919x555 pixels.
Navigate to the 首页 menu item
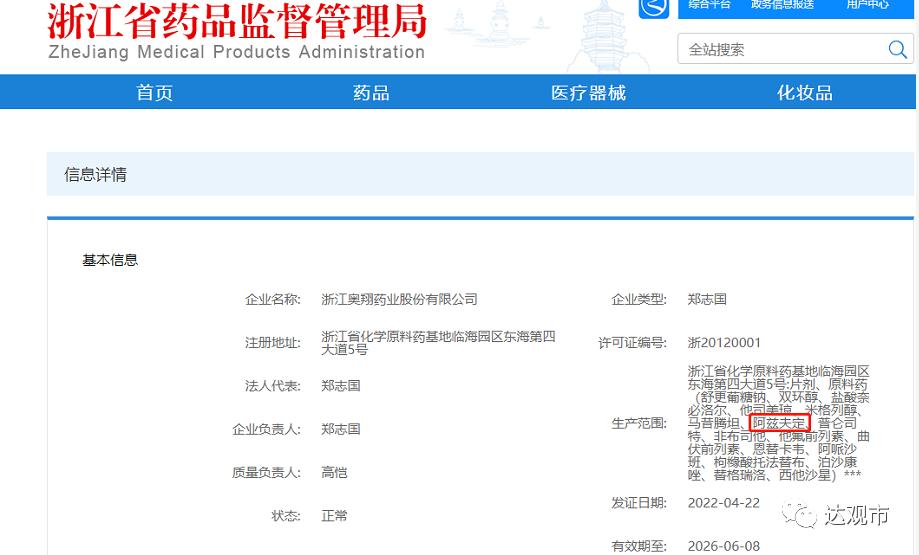(x=154, y=93)
